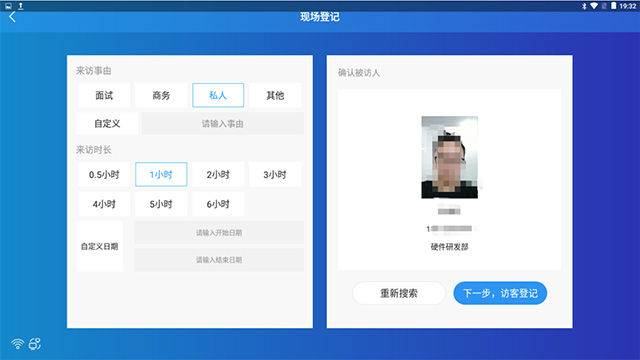The width and height of the screenshot is (640, 360).
Task: Select 其他 as visit reason
Action: click(275, 95)
